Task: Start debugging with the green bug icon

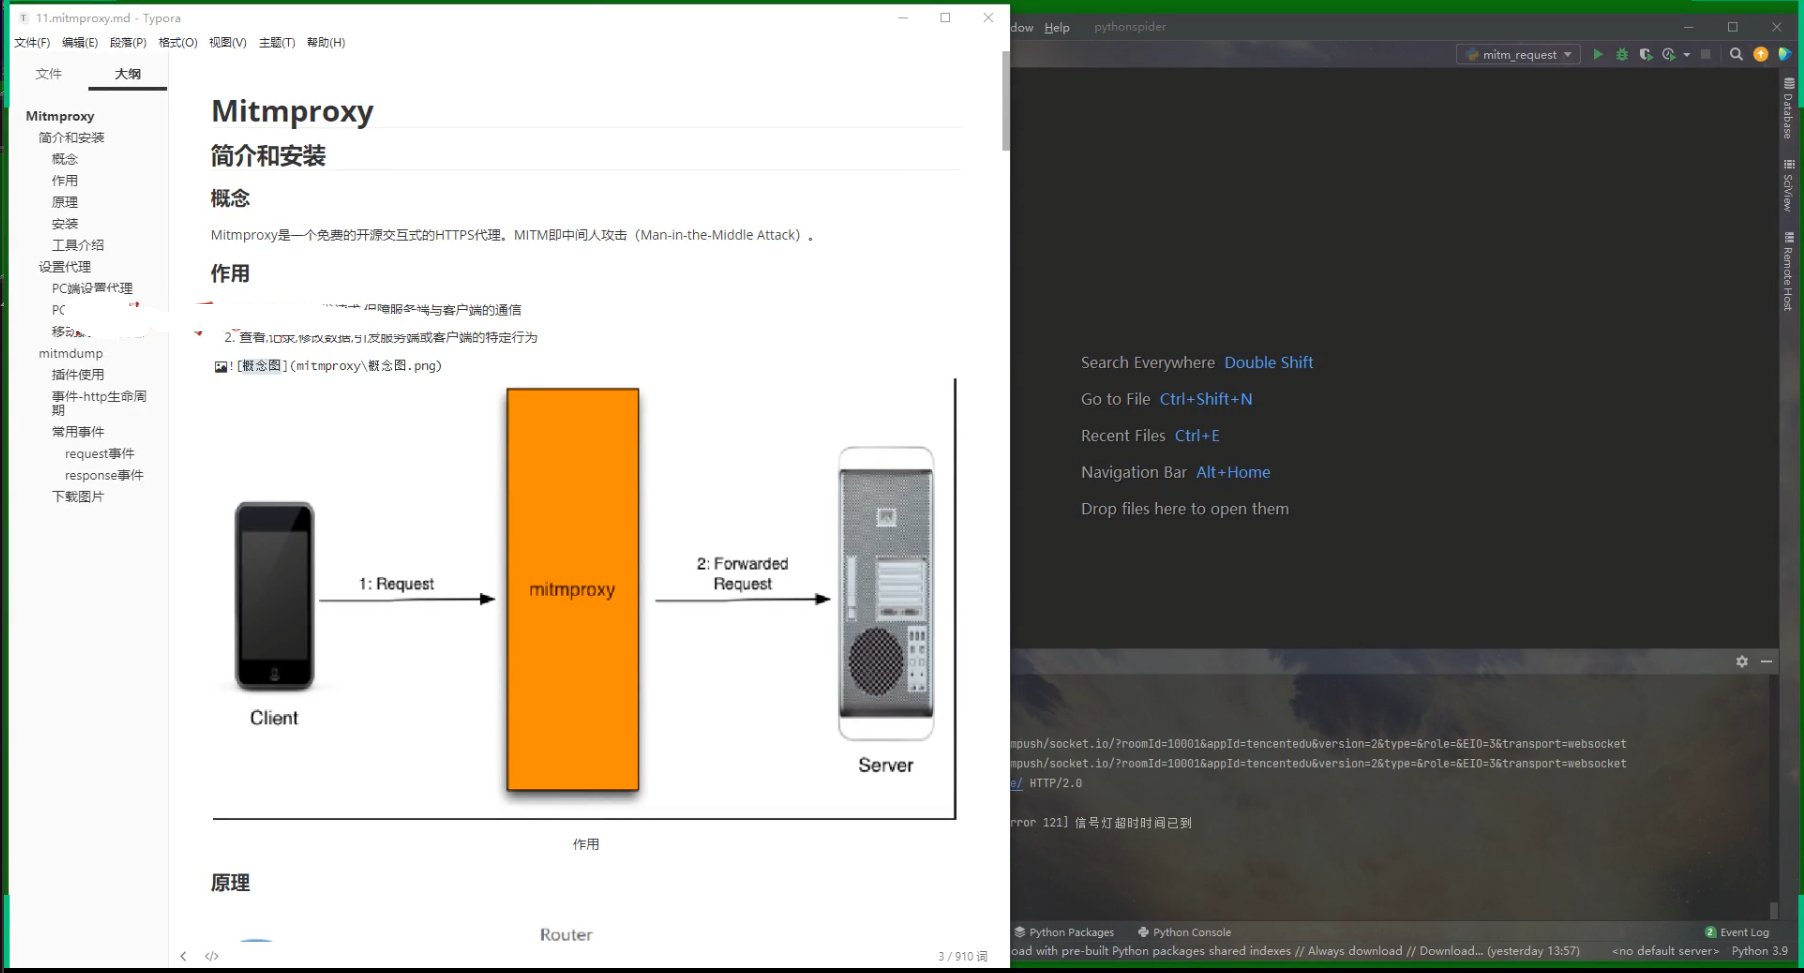Action: (1622, 54)
